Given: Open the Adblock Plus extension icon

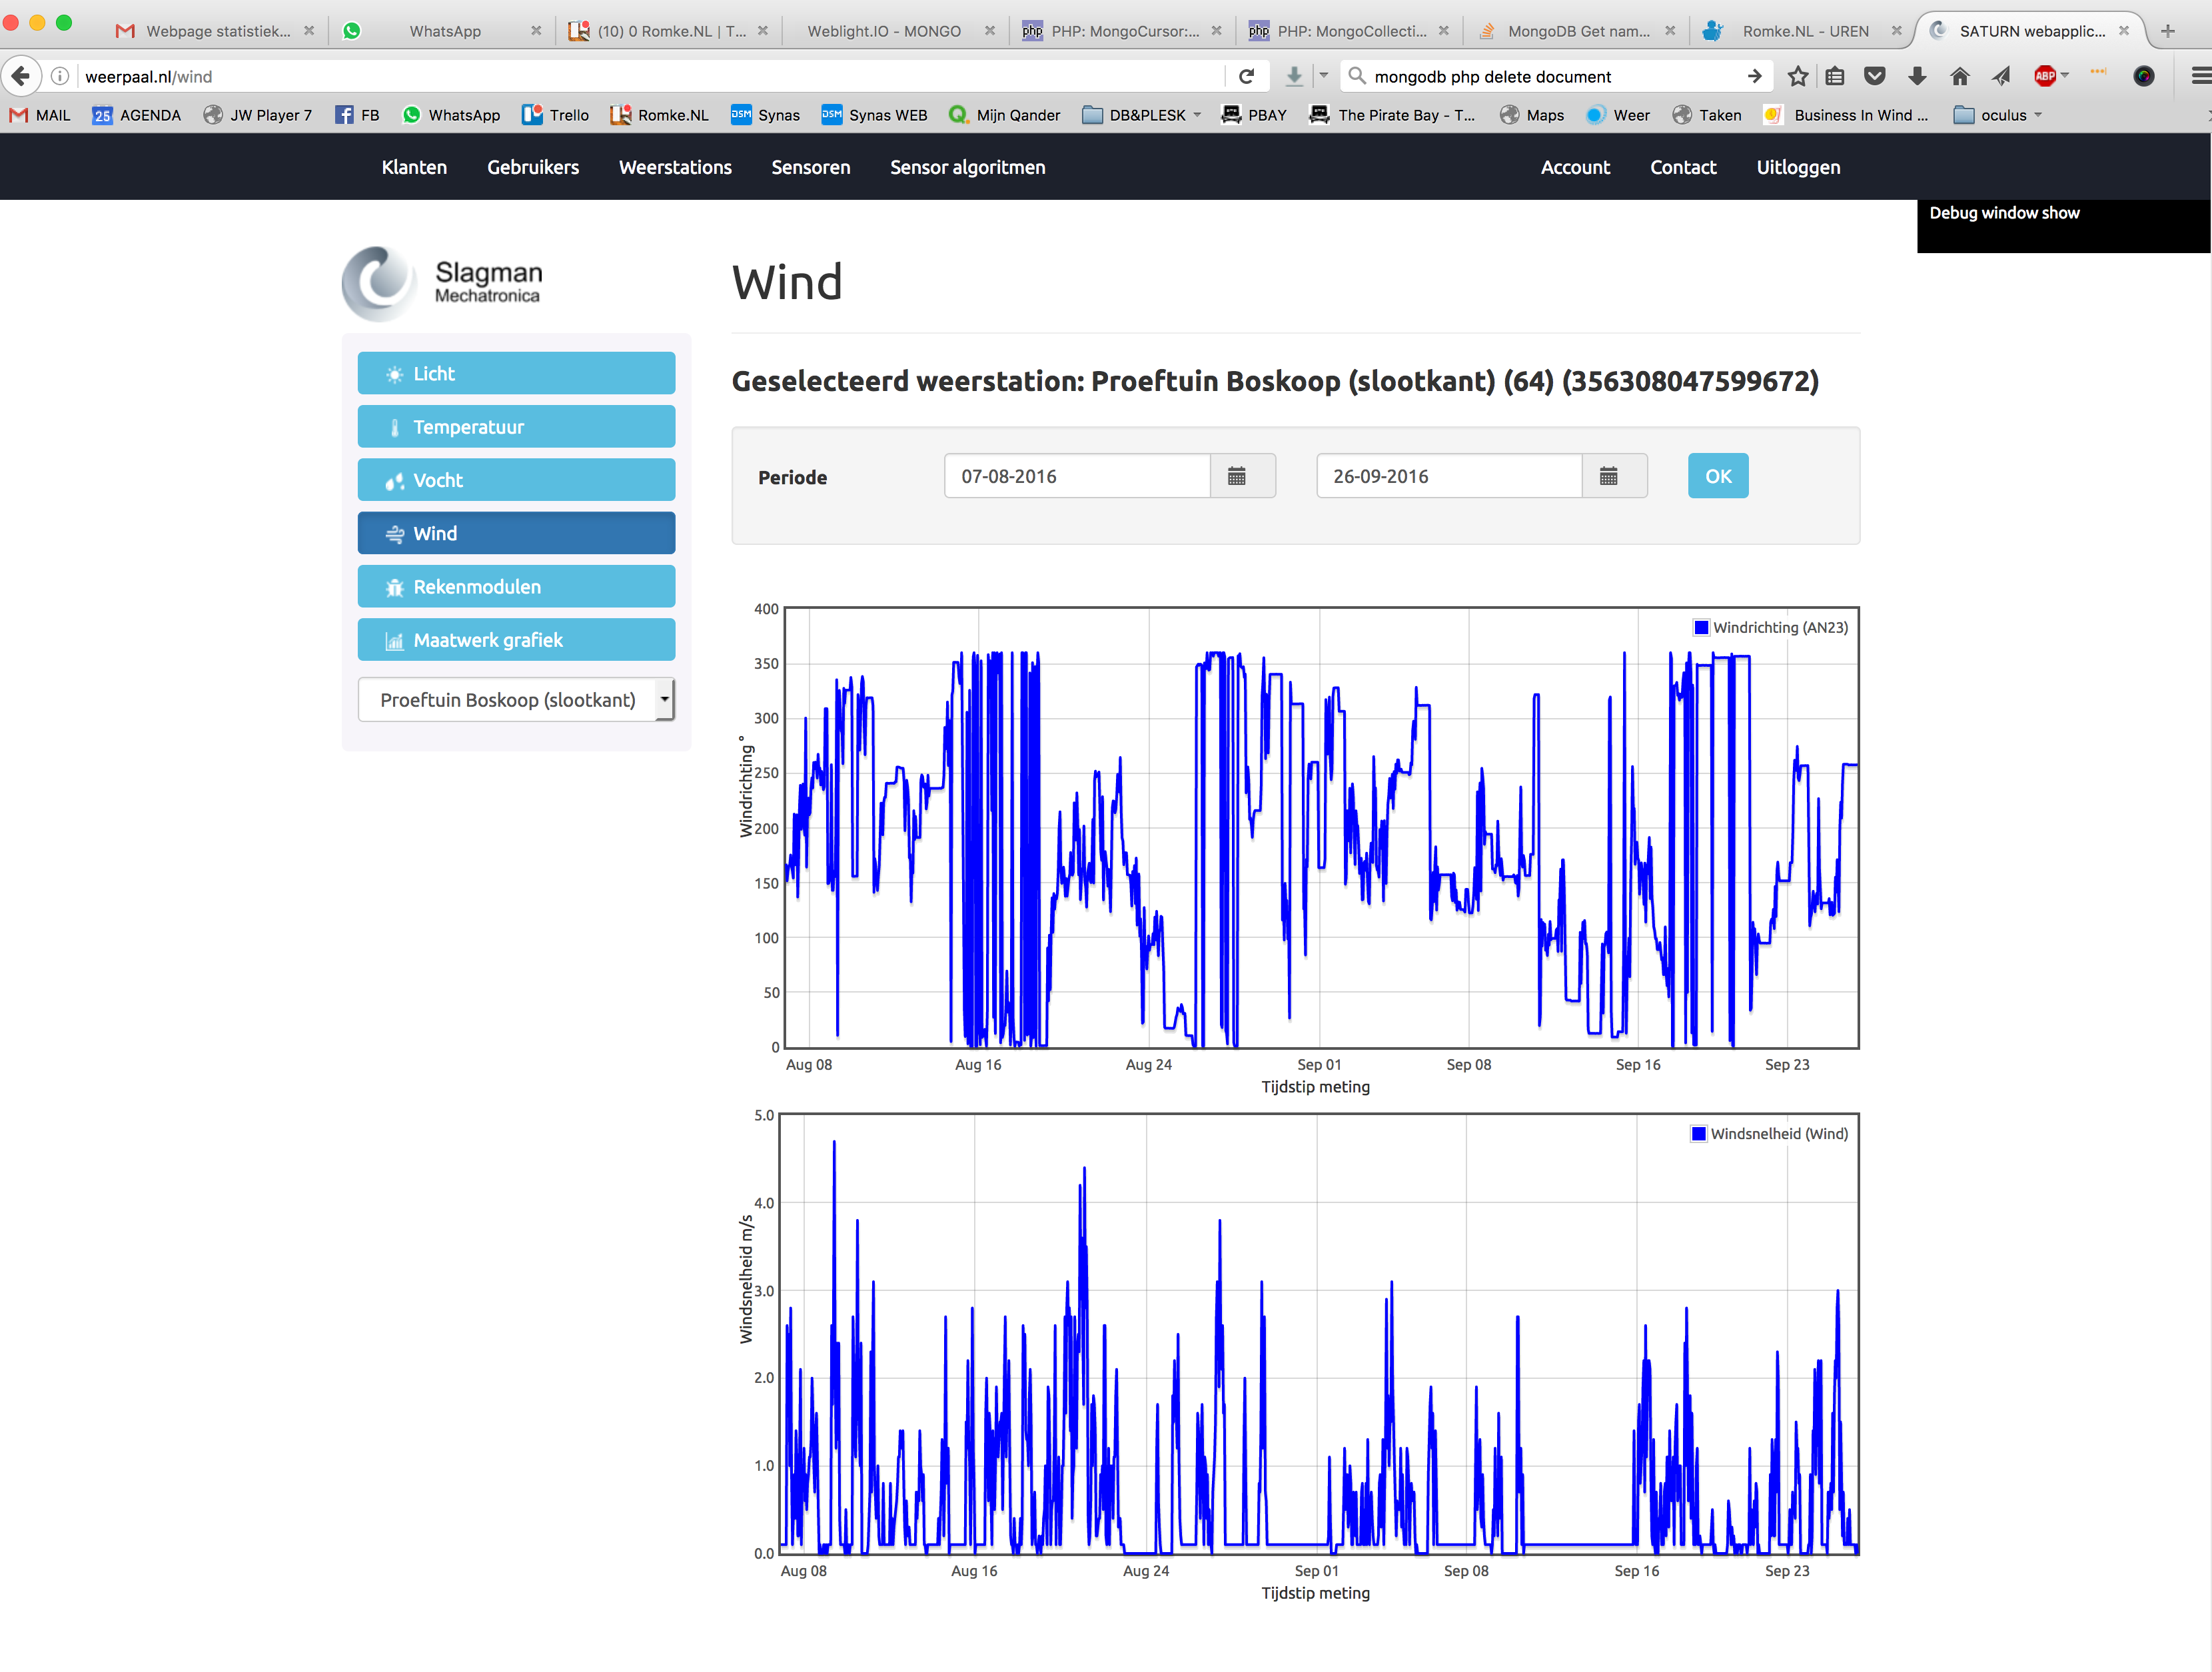Looking at the screenshot, I should tap(2045, 76).
